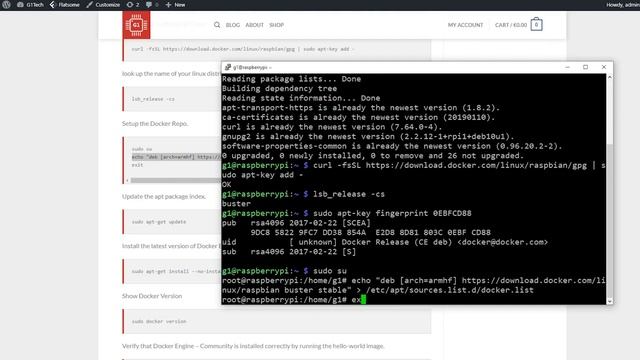The width and height of the screenshot is (640, 360).
Task: Click the curl -fsSL code block on webpage
Action: point(277,49)
